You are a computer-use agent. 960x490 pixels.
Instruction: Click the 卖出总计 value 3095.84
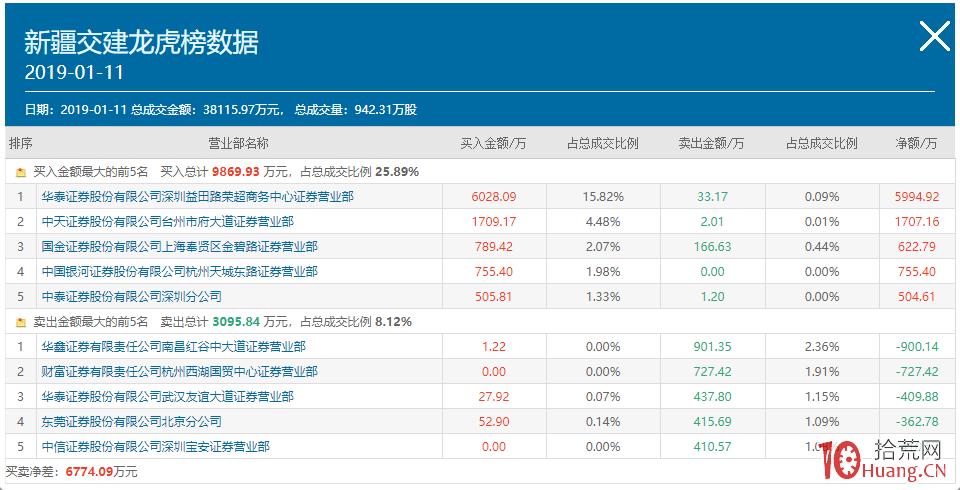click(236, 321)
